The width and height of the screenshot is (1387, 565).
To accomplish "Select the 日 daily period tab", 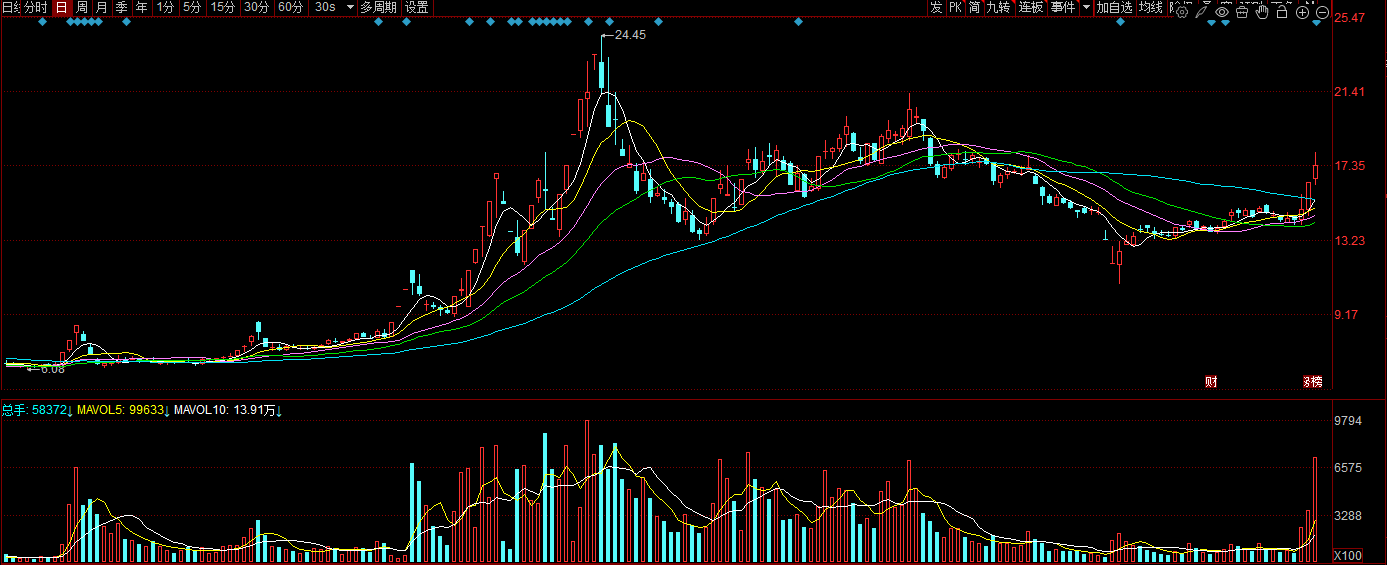I will pos(61,7).
